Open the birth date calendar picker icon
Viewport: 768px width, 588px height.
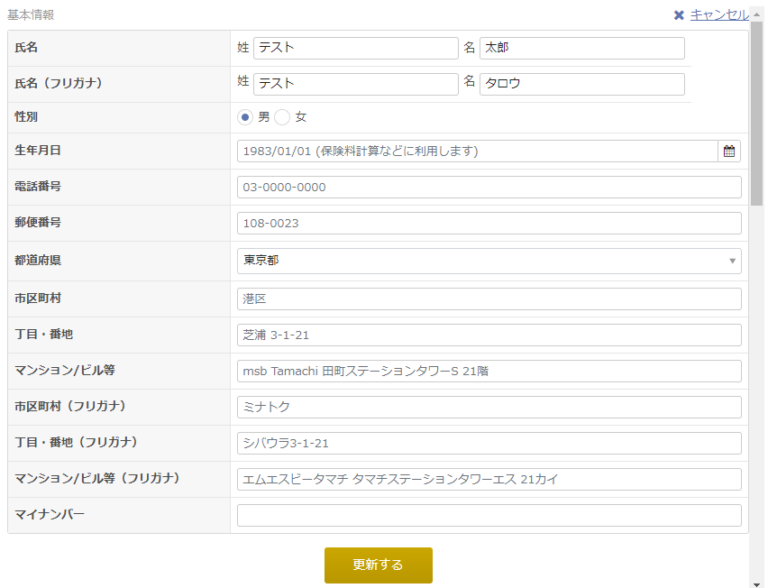pos(729,151)
